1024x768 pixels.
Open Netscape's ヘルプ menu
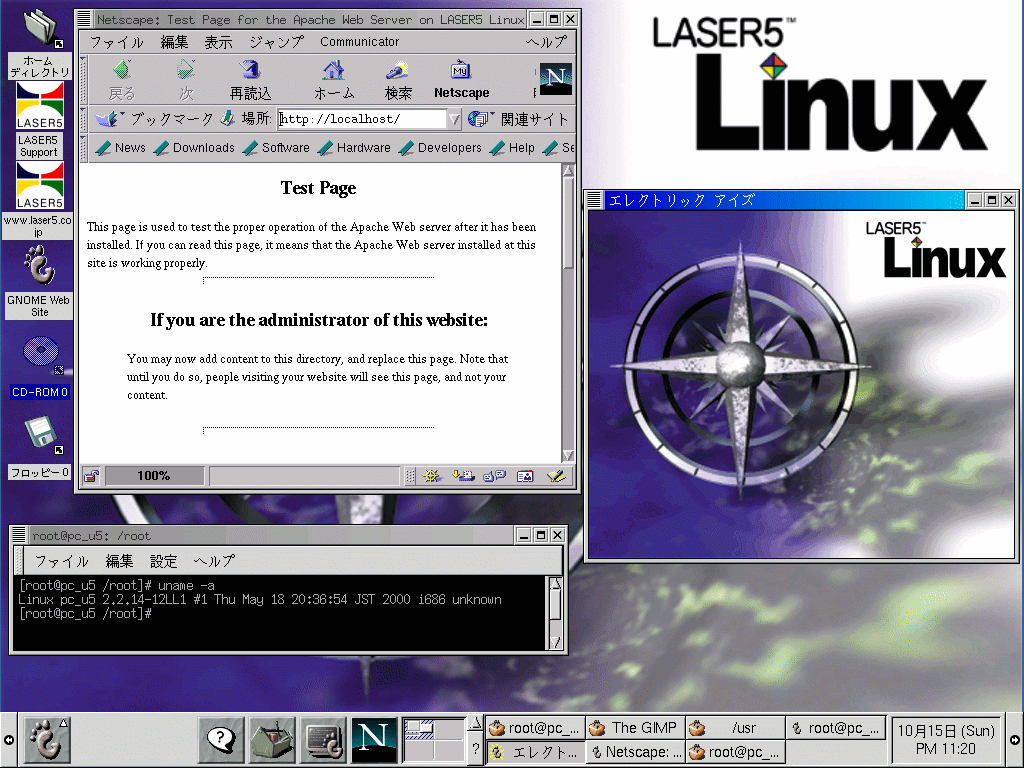coord(546,42)
